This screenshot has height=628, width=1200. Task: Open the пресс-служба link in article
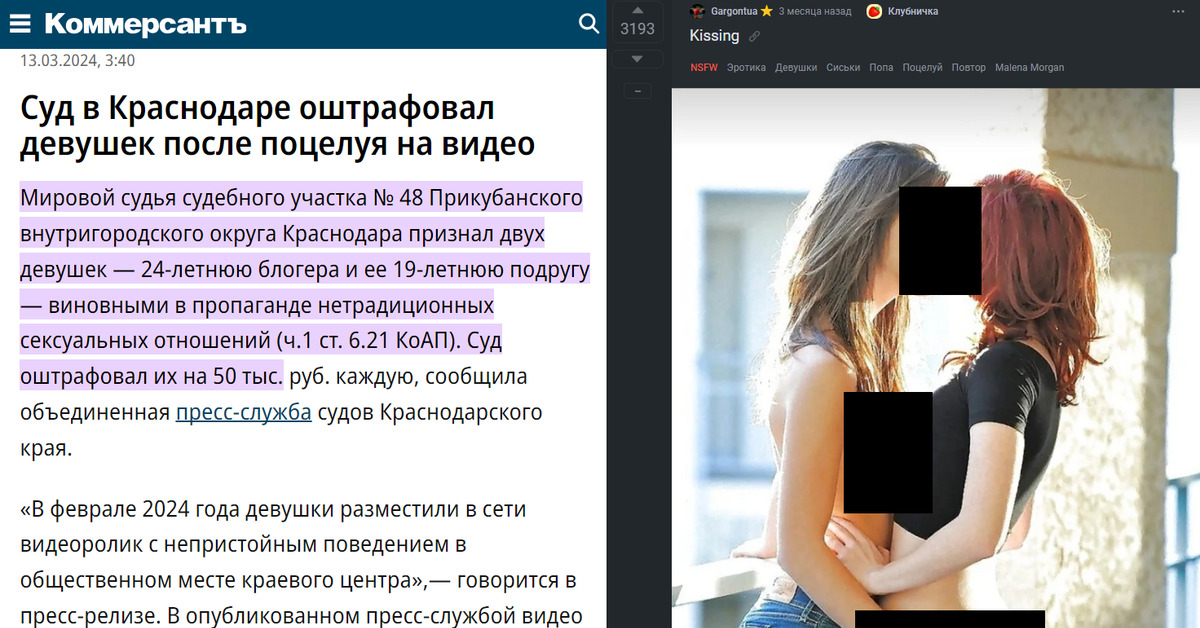click(243, 412)
